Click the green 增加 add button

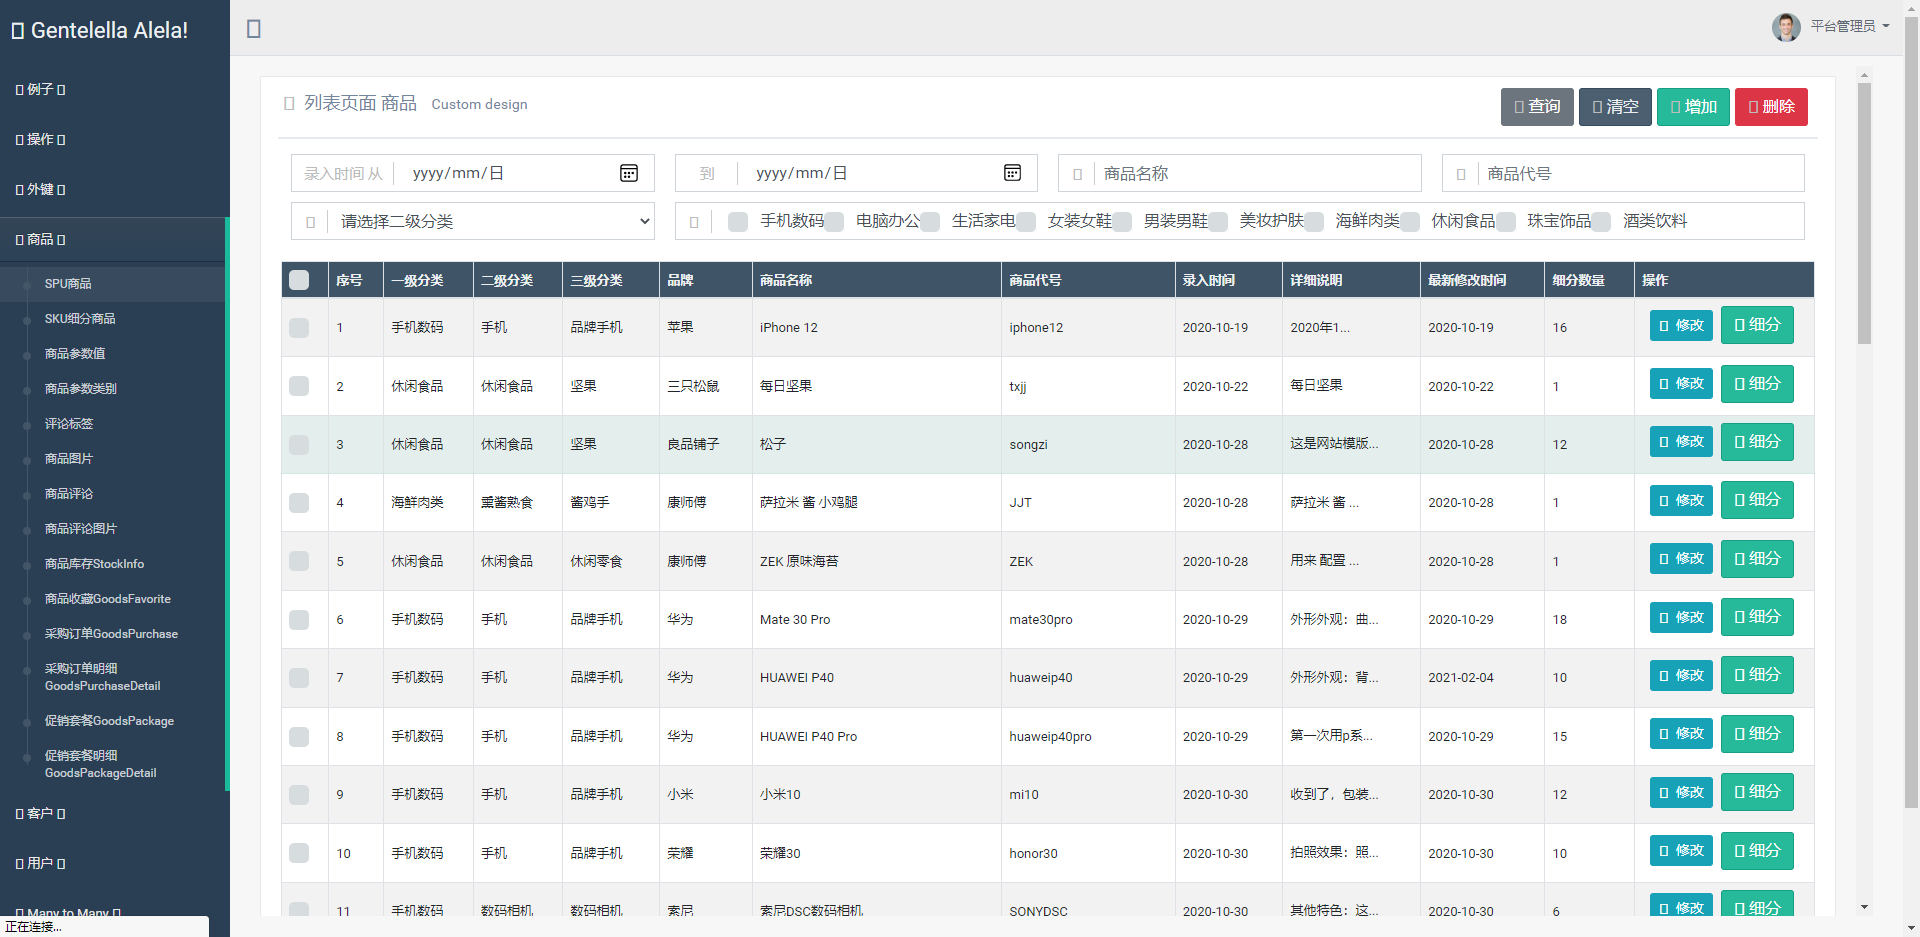pyautogui.click(x=1693, y=107)
